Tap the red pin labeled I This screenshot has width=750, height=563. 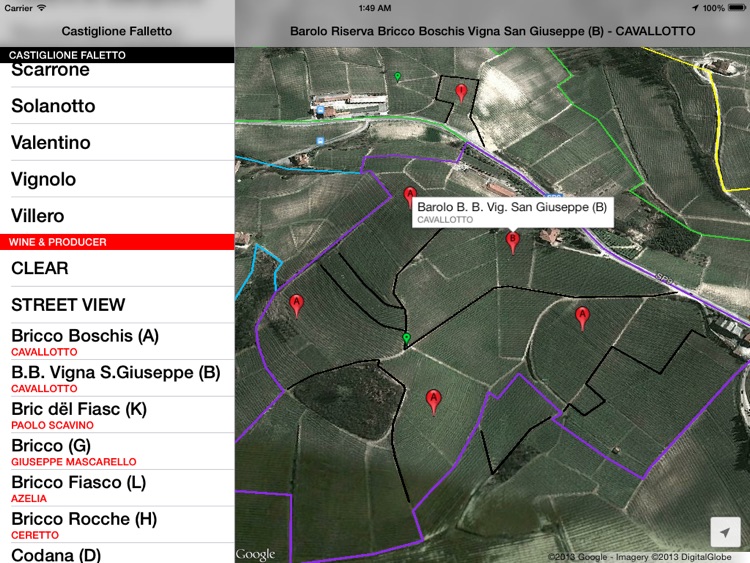[x=461, y=92]
